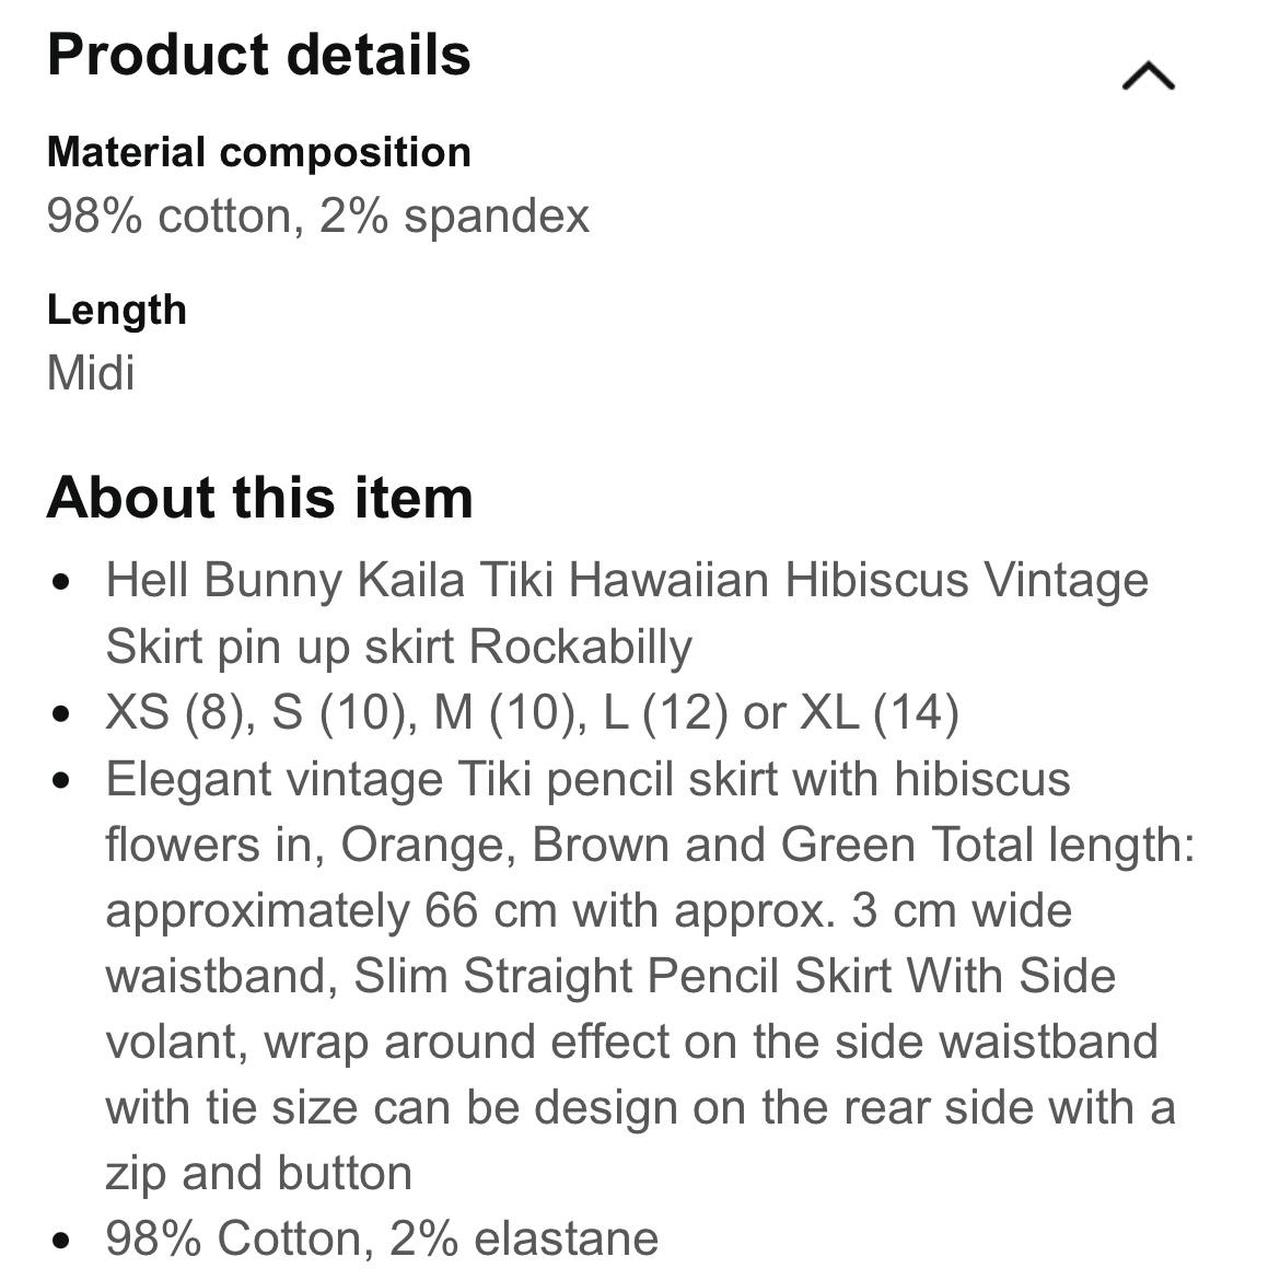Click the Product details heading
This screenshot has width=1280, height=1280.
pos(259,54)
